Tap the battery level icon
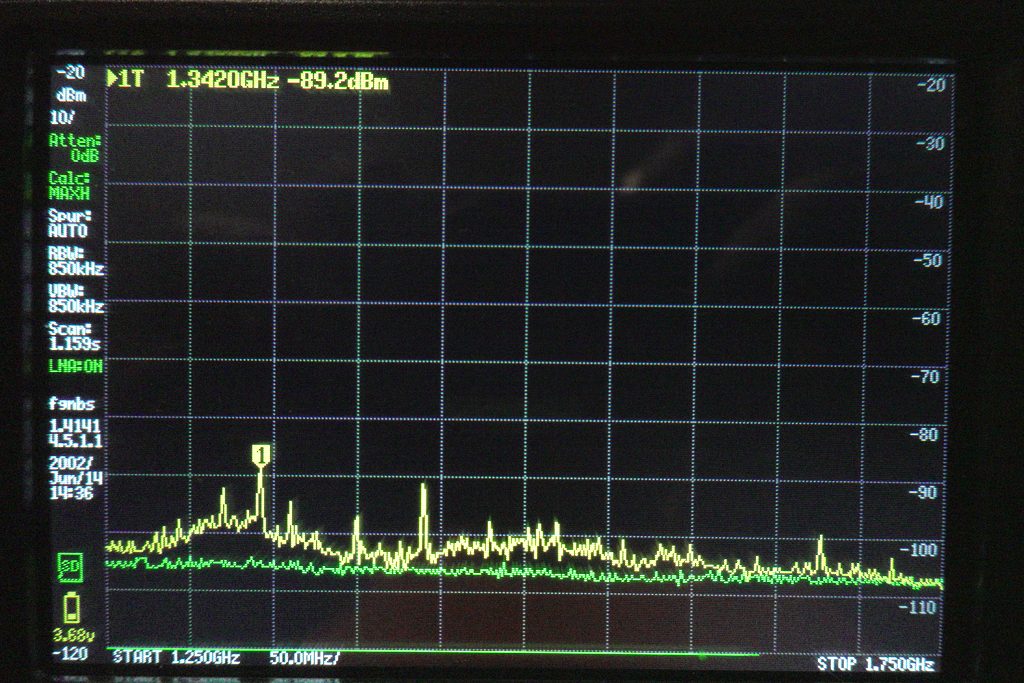1024x683 pixels. pyautogui.click(x=71, y=607)
